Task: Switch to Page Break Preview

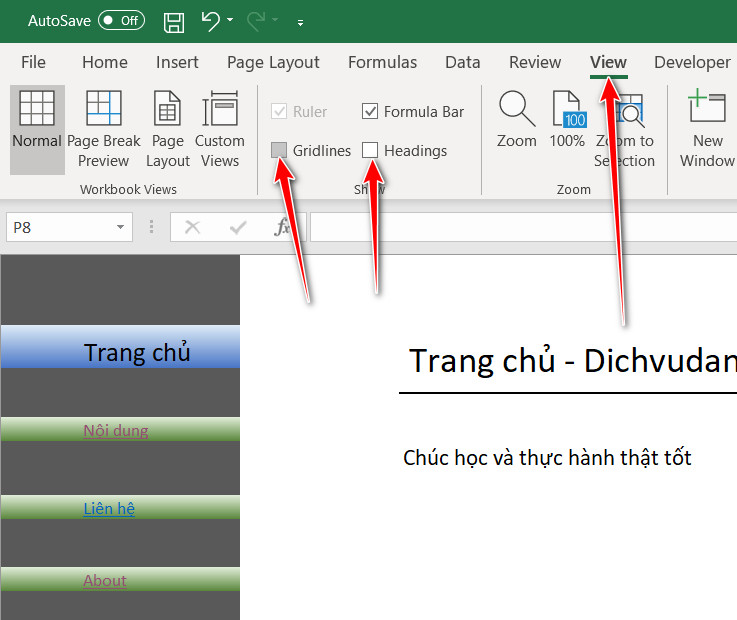Action: pos(103,129)
